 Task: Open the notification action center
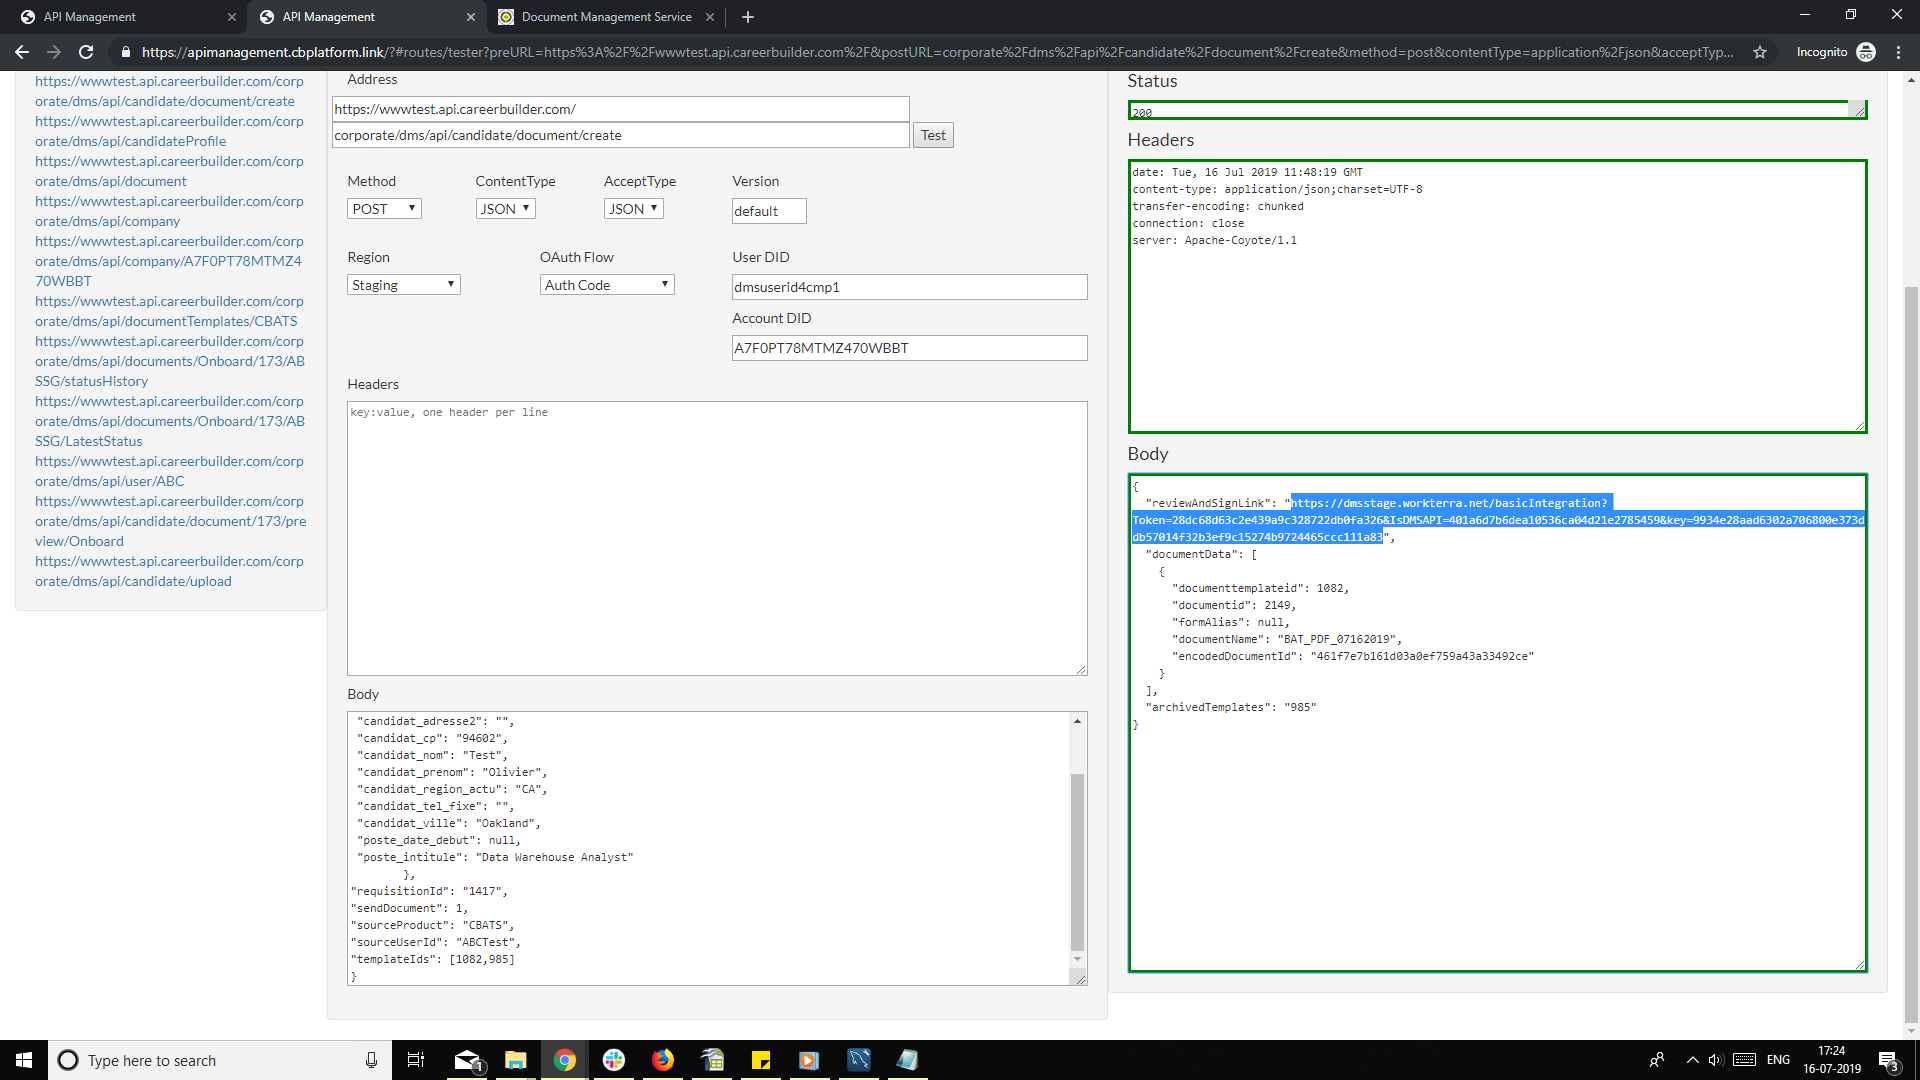[1888, 1060]
